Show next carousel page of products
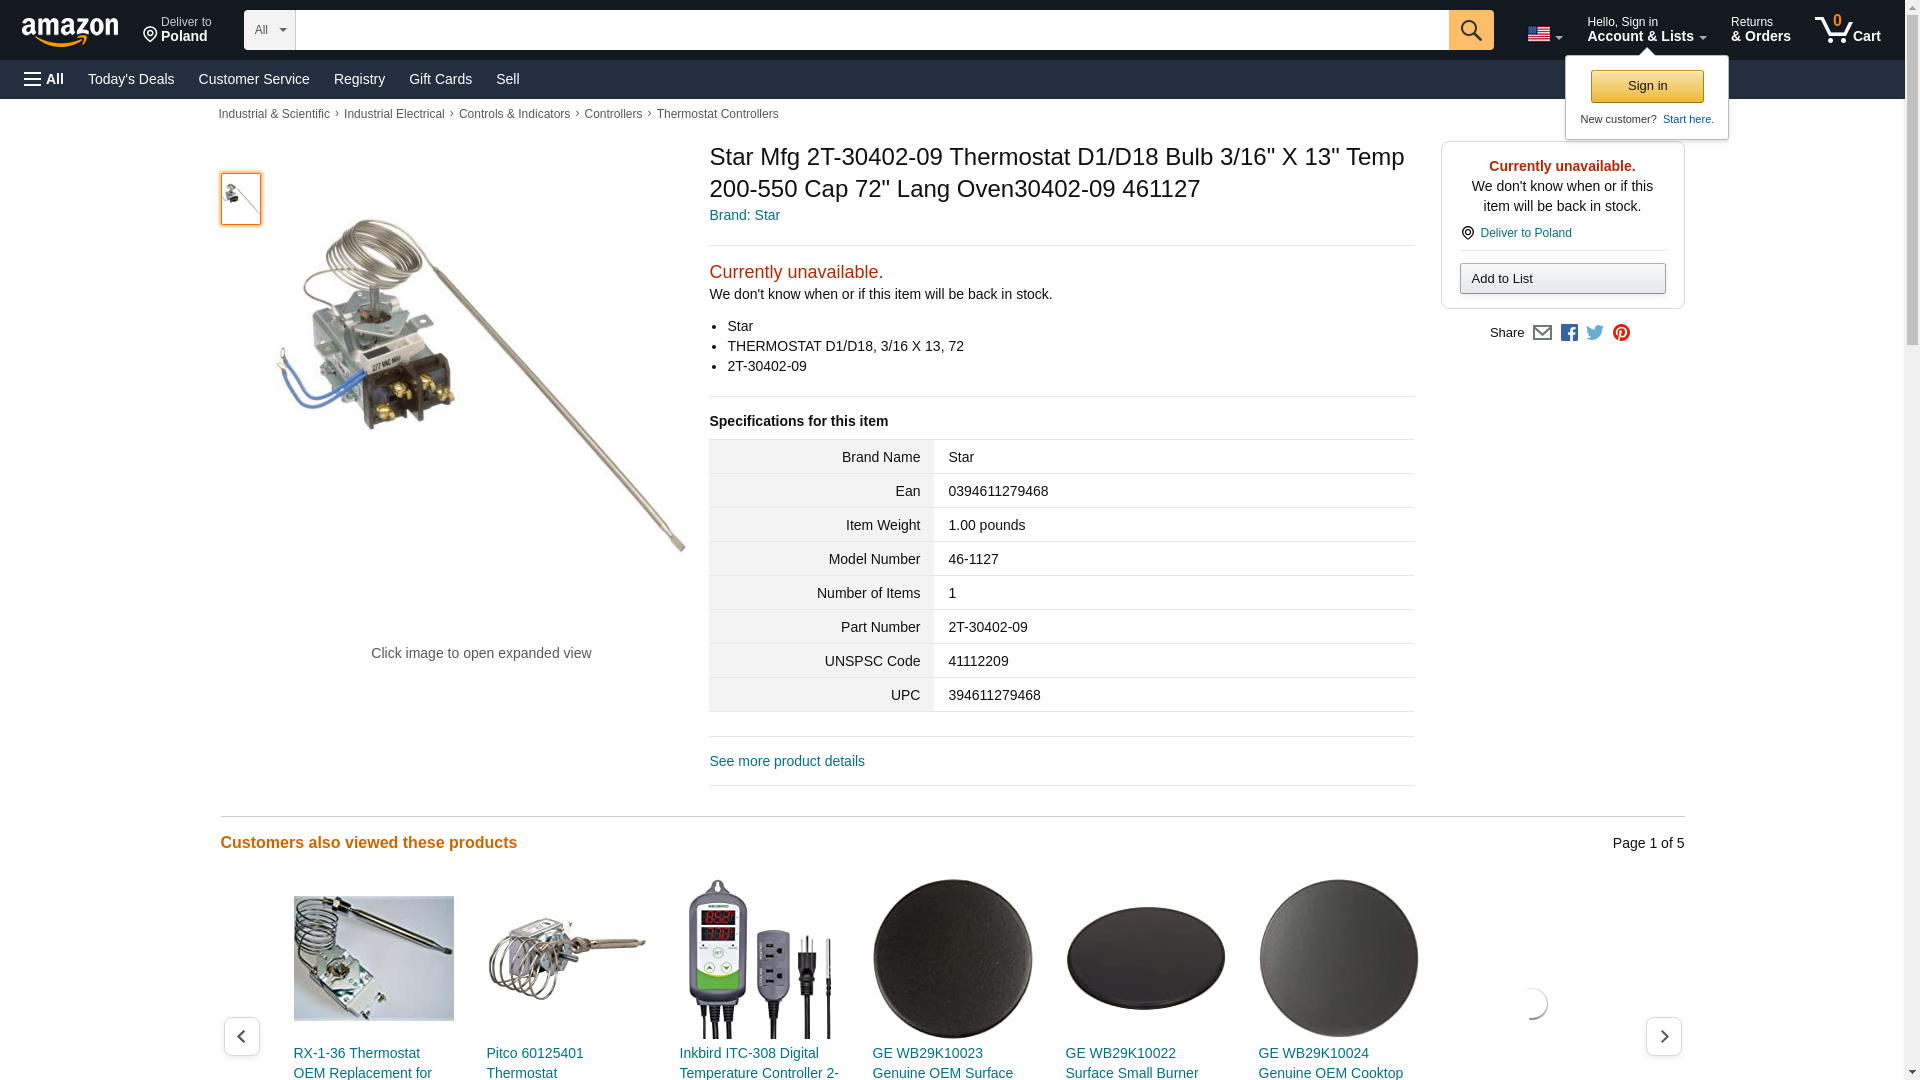 (x=1664, y=1037)
